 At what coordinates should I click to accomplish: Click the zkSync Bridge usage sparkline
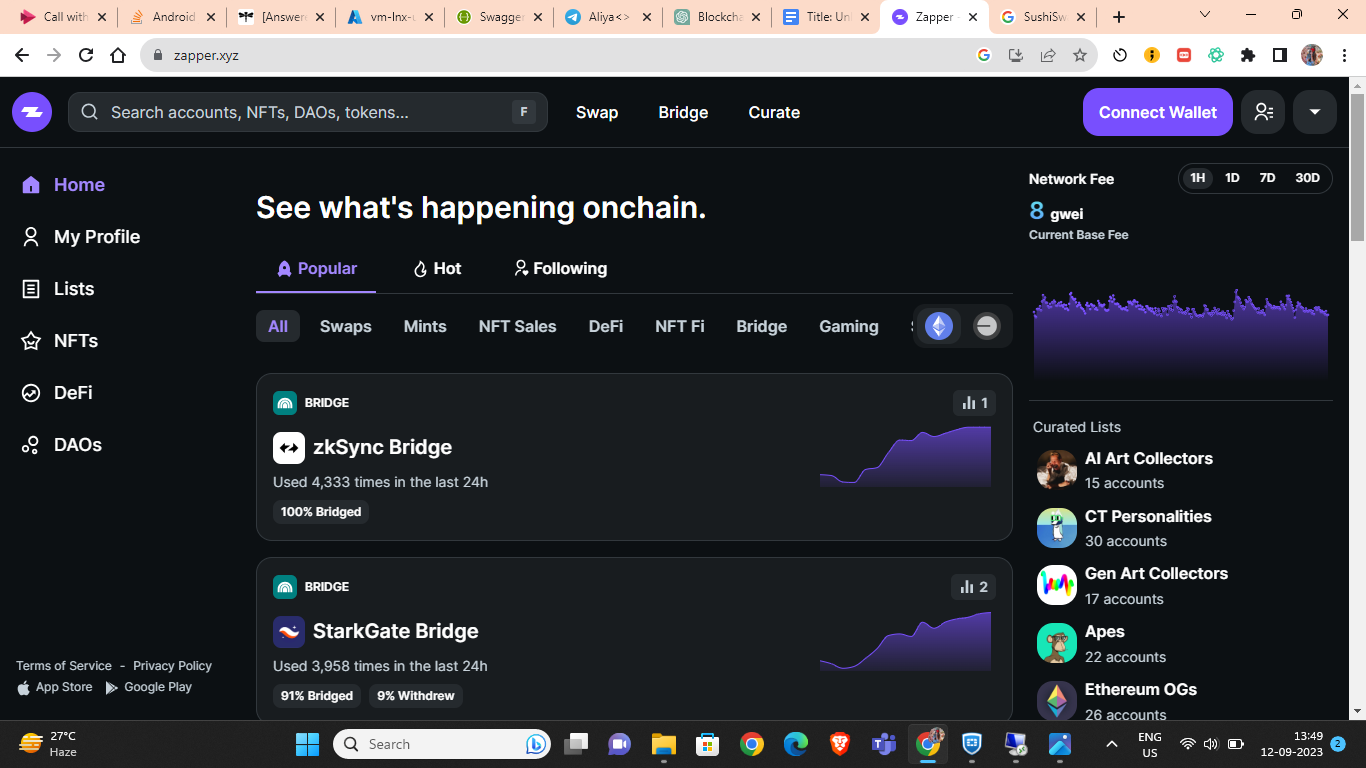[905, 457]
